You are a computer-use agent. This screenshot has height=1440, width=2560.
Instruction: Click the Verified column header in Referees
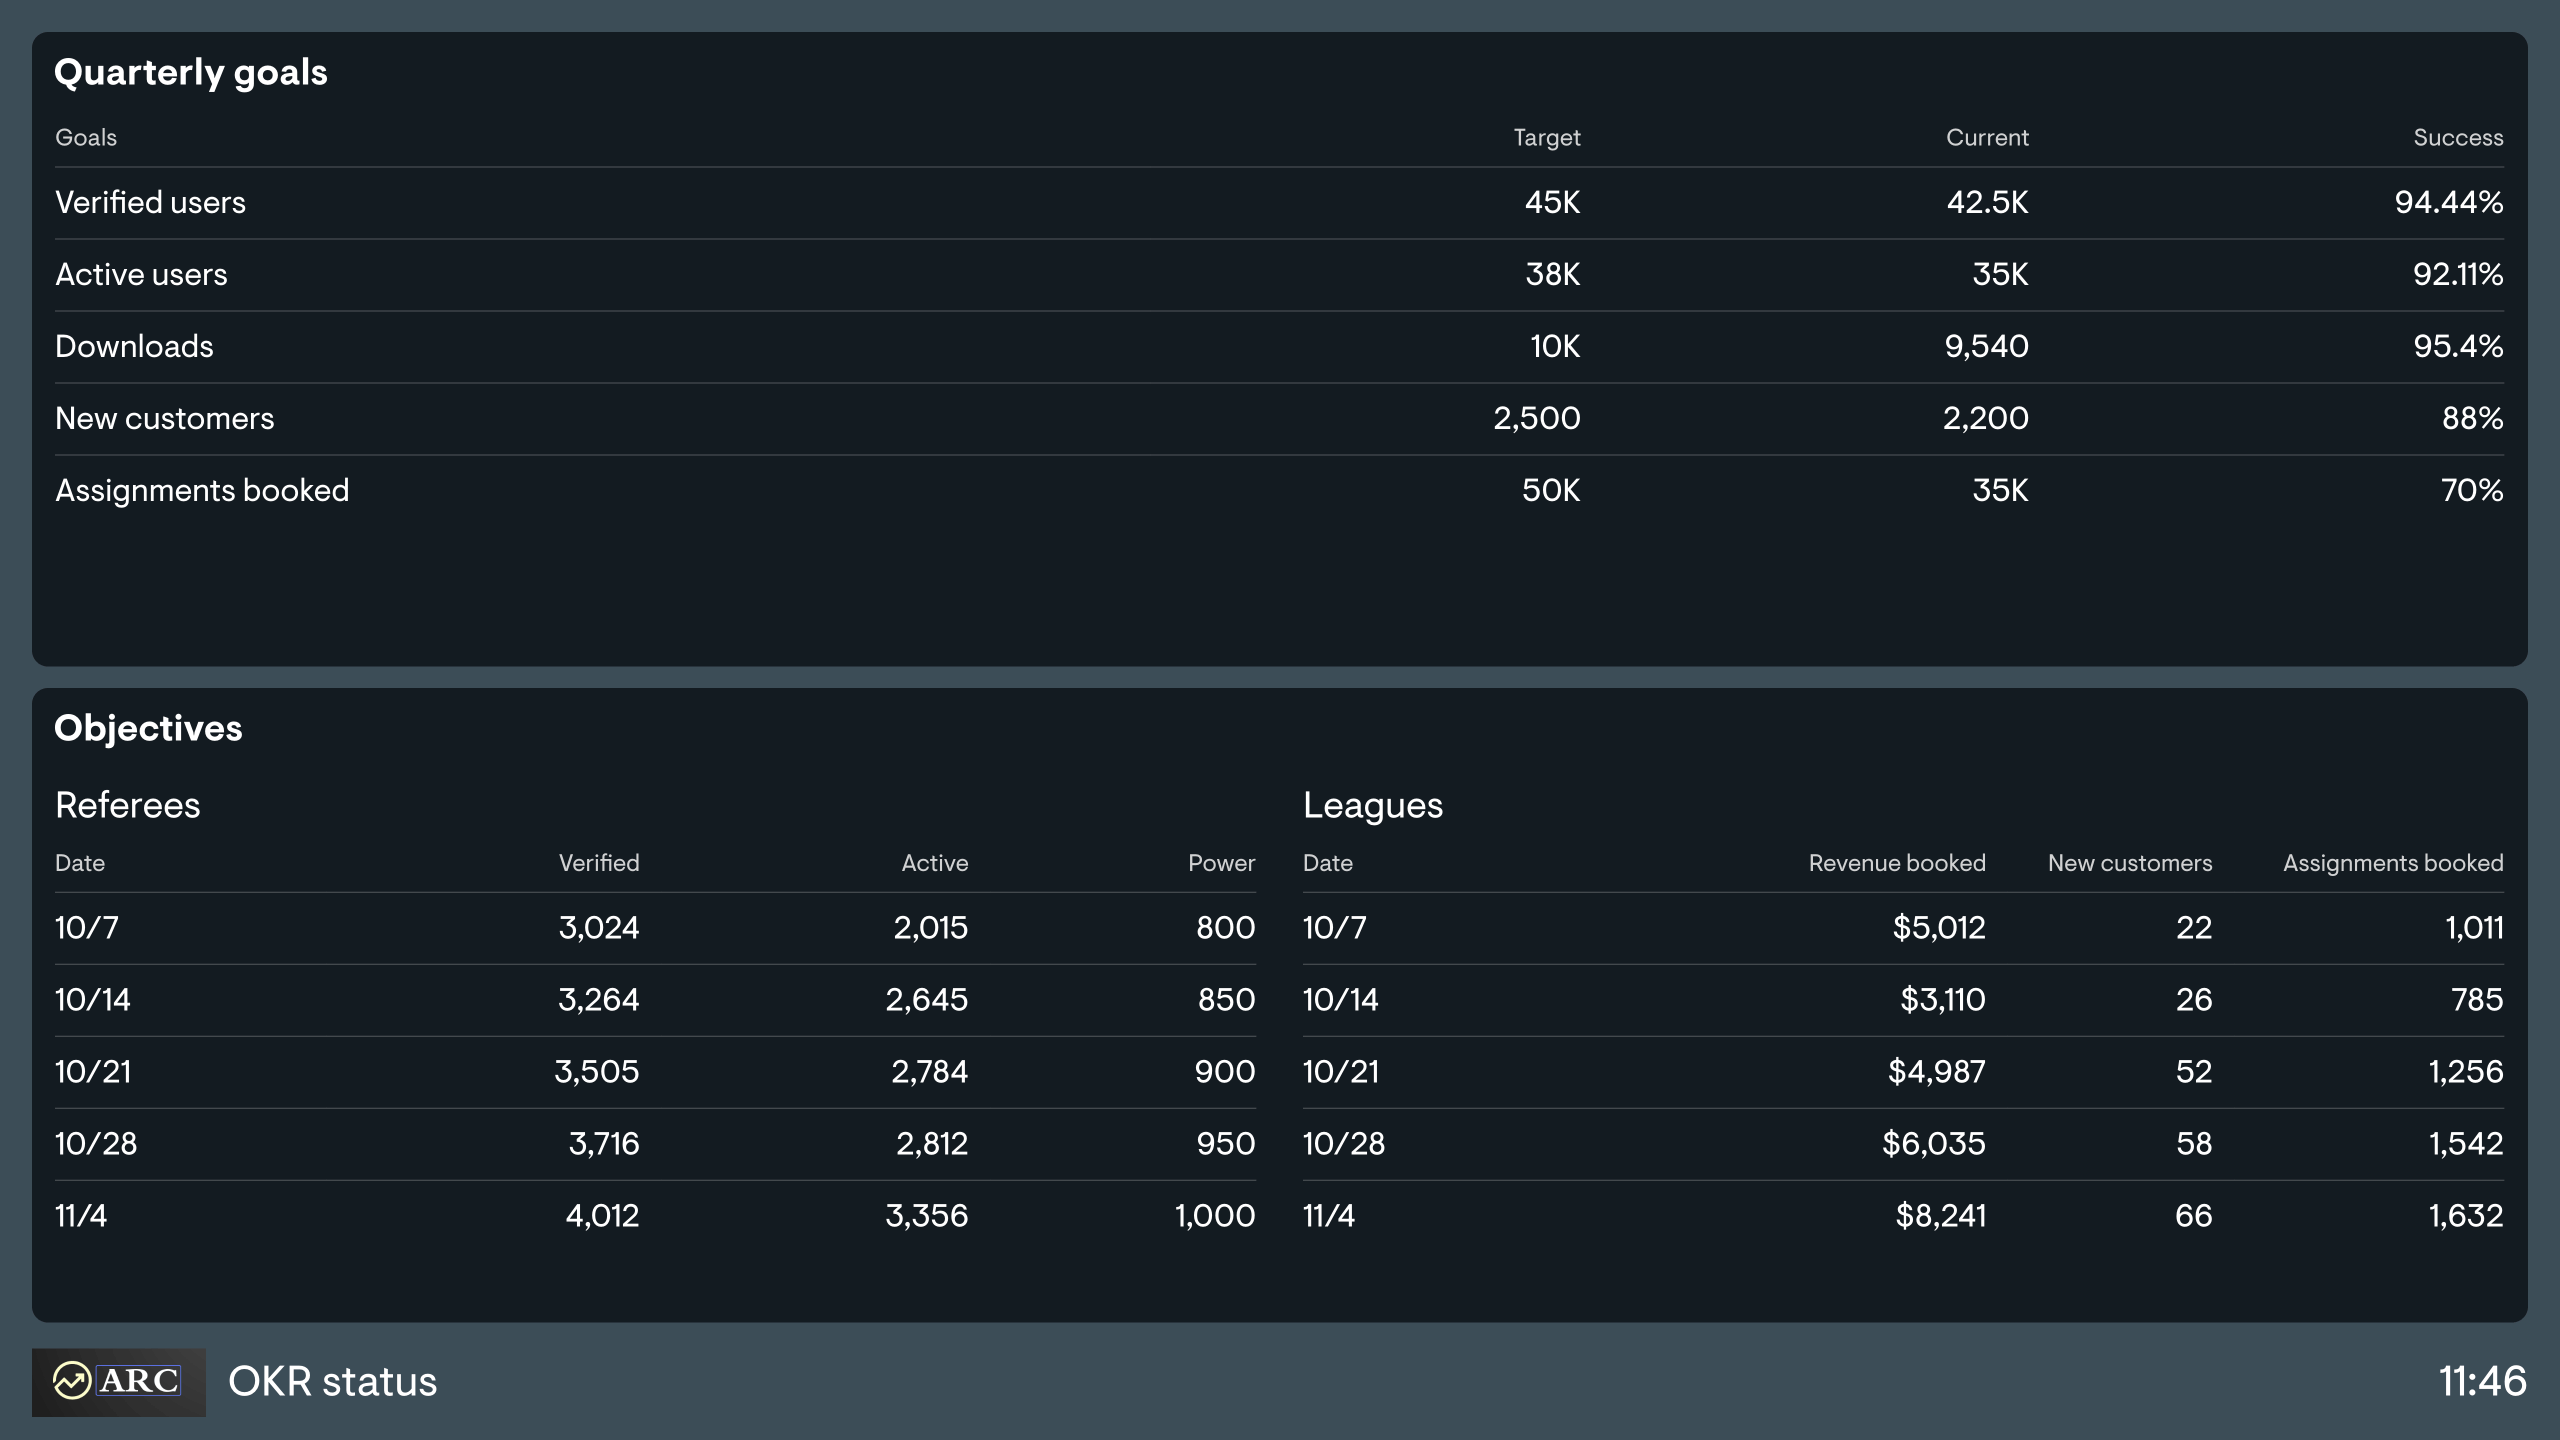pyautogui.click(x=598, y=863)
